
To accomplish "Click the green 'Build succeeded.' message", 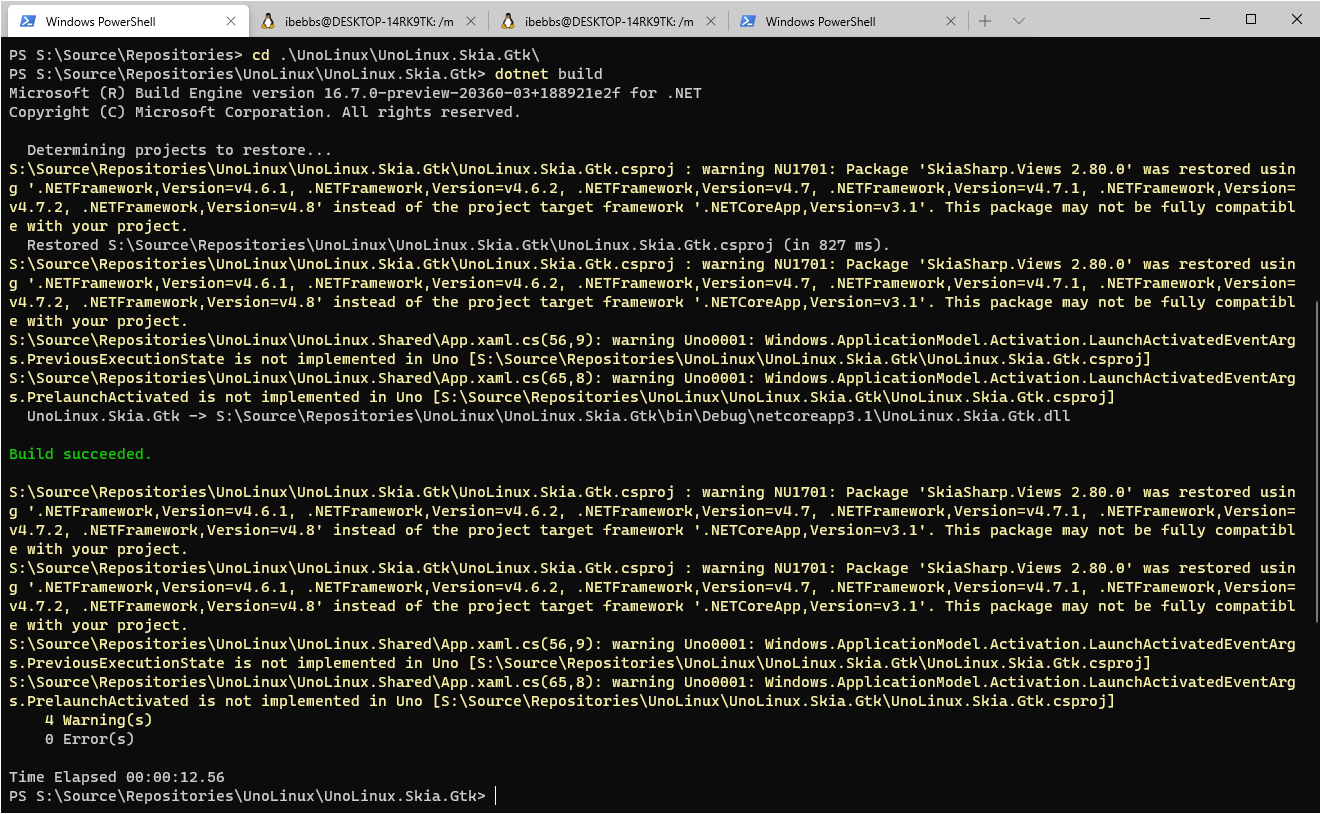I will (80, 454).
